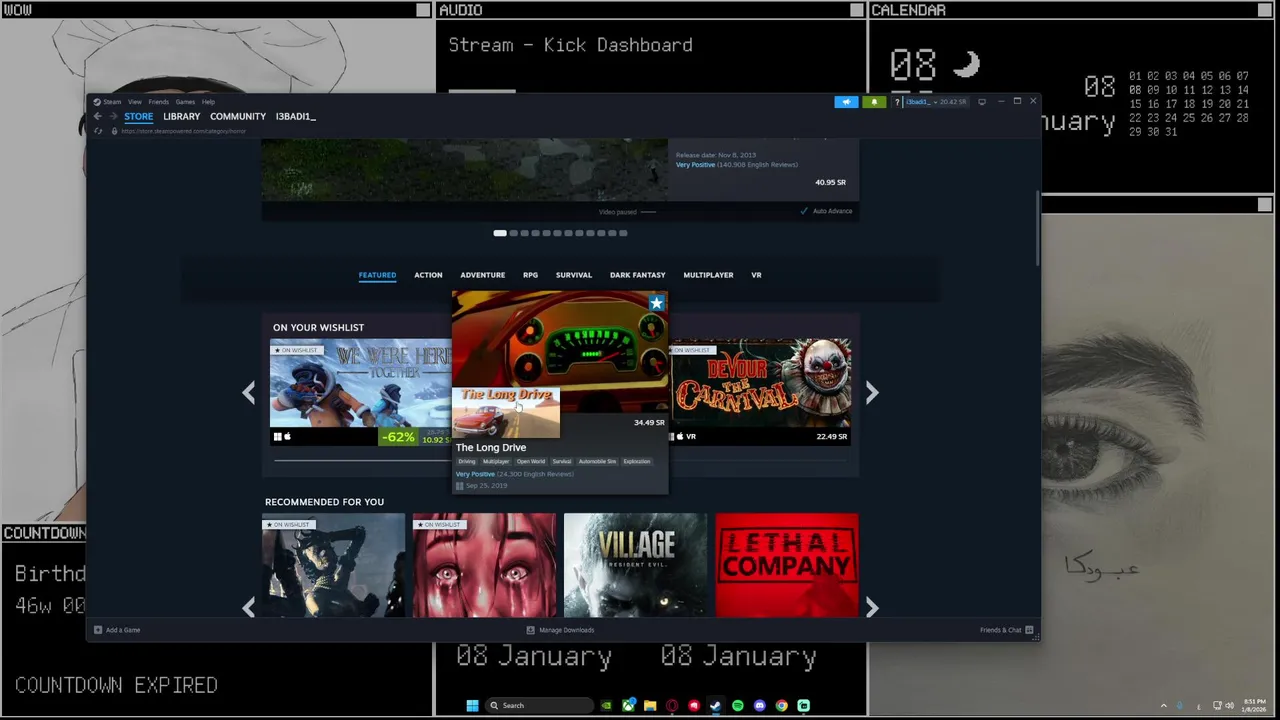
Task: Open the COMMUNITY tab
Action: click(x=238, y=117)
